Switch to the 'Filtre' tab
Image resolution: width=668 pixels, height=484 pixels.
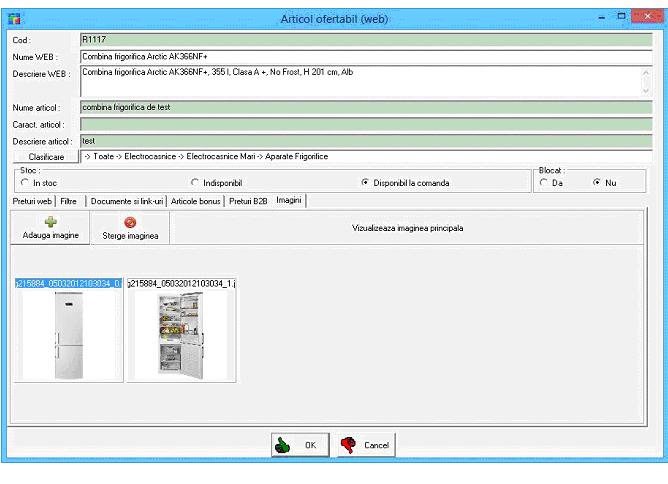click(x=69, y=201)
